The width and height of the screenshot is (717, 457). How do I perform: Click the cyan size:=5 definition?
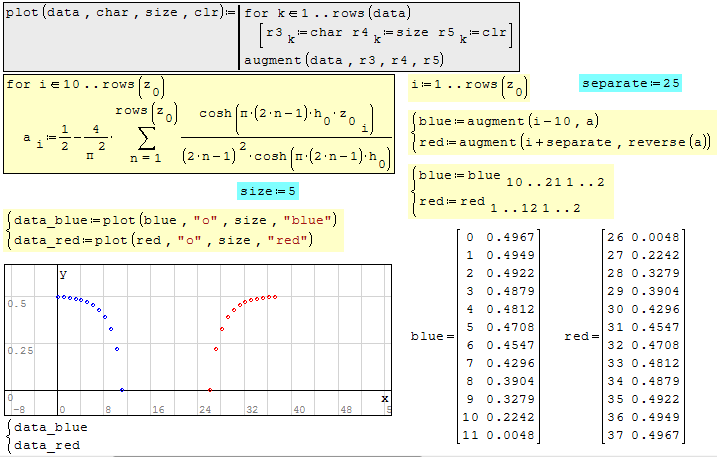click(267, 191)
